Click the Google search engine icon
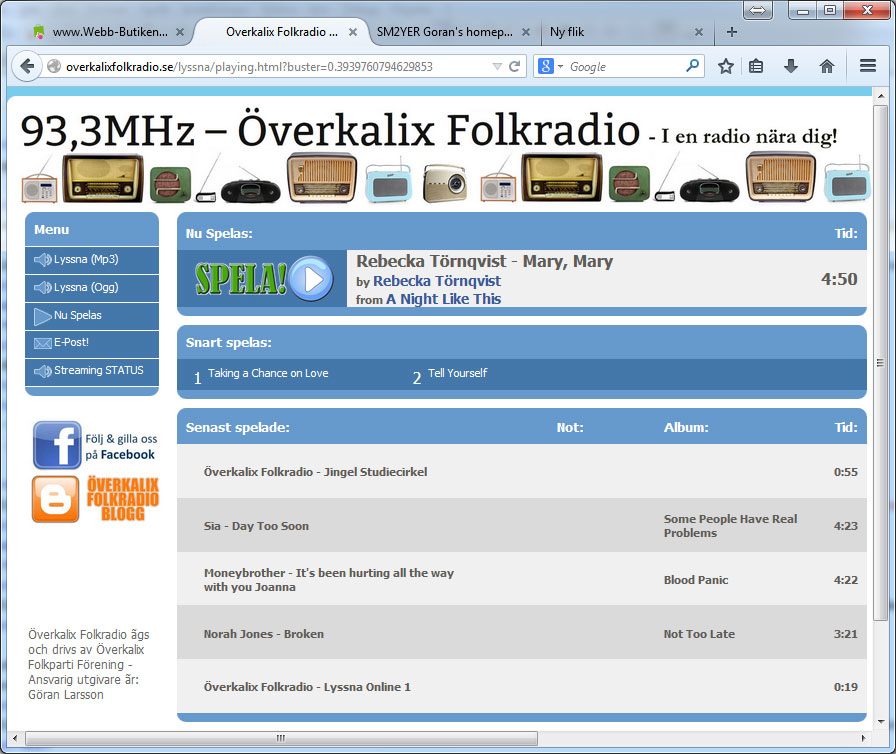Viewport: 896px width, 754px height. (546, 66)
